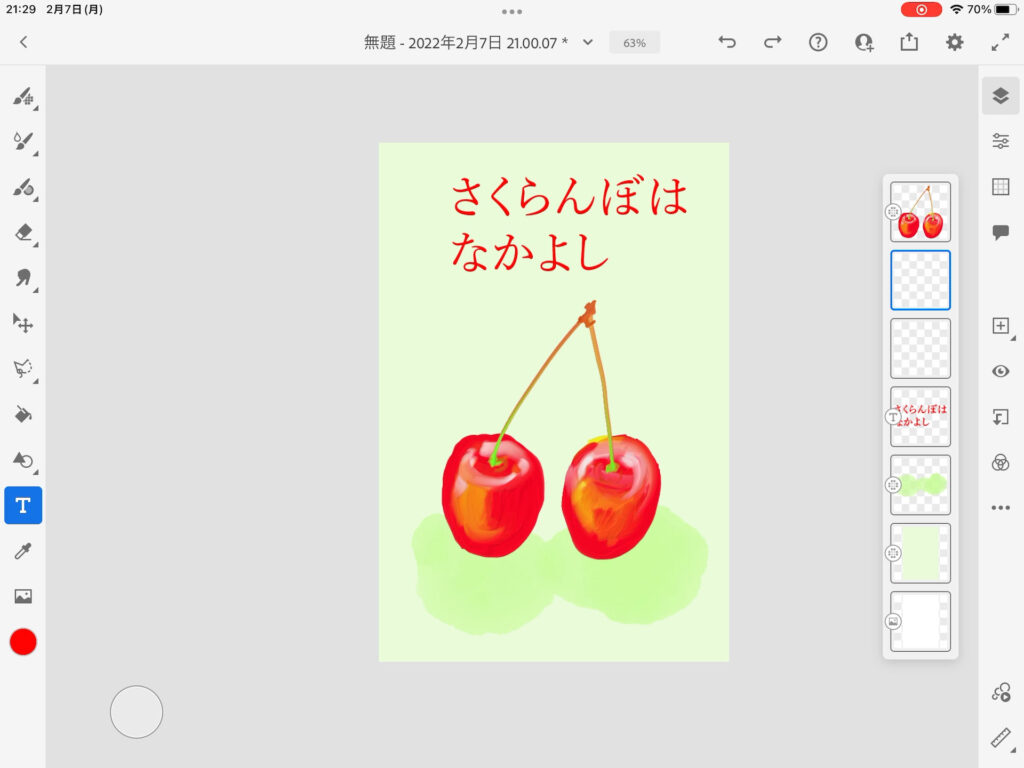Select the Pixel Brushes tool

(x=23, y=97)
